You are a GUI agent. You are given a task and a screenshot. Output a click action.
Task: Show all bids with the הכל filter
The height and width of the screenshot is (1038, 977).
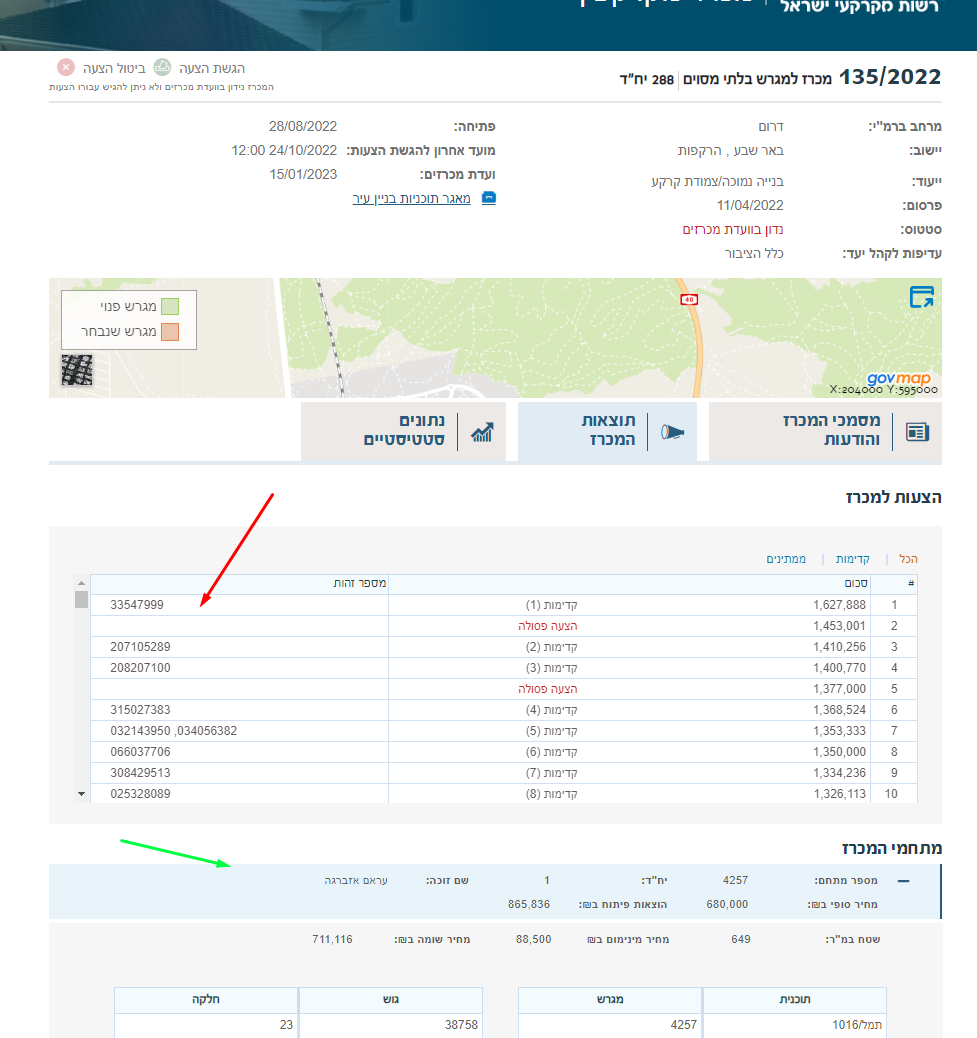tap(908, 559)
